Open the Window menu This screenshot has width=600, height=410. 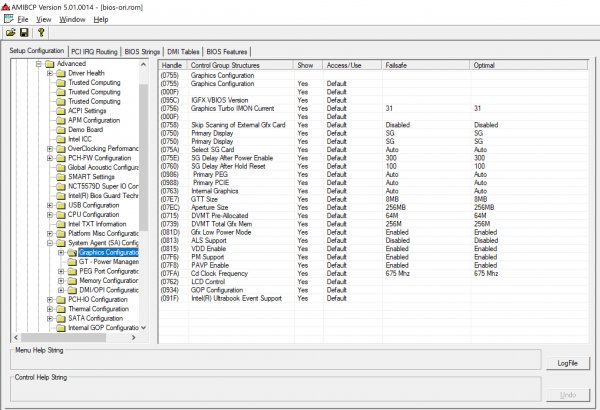[72, 20]
